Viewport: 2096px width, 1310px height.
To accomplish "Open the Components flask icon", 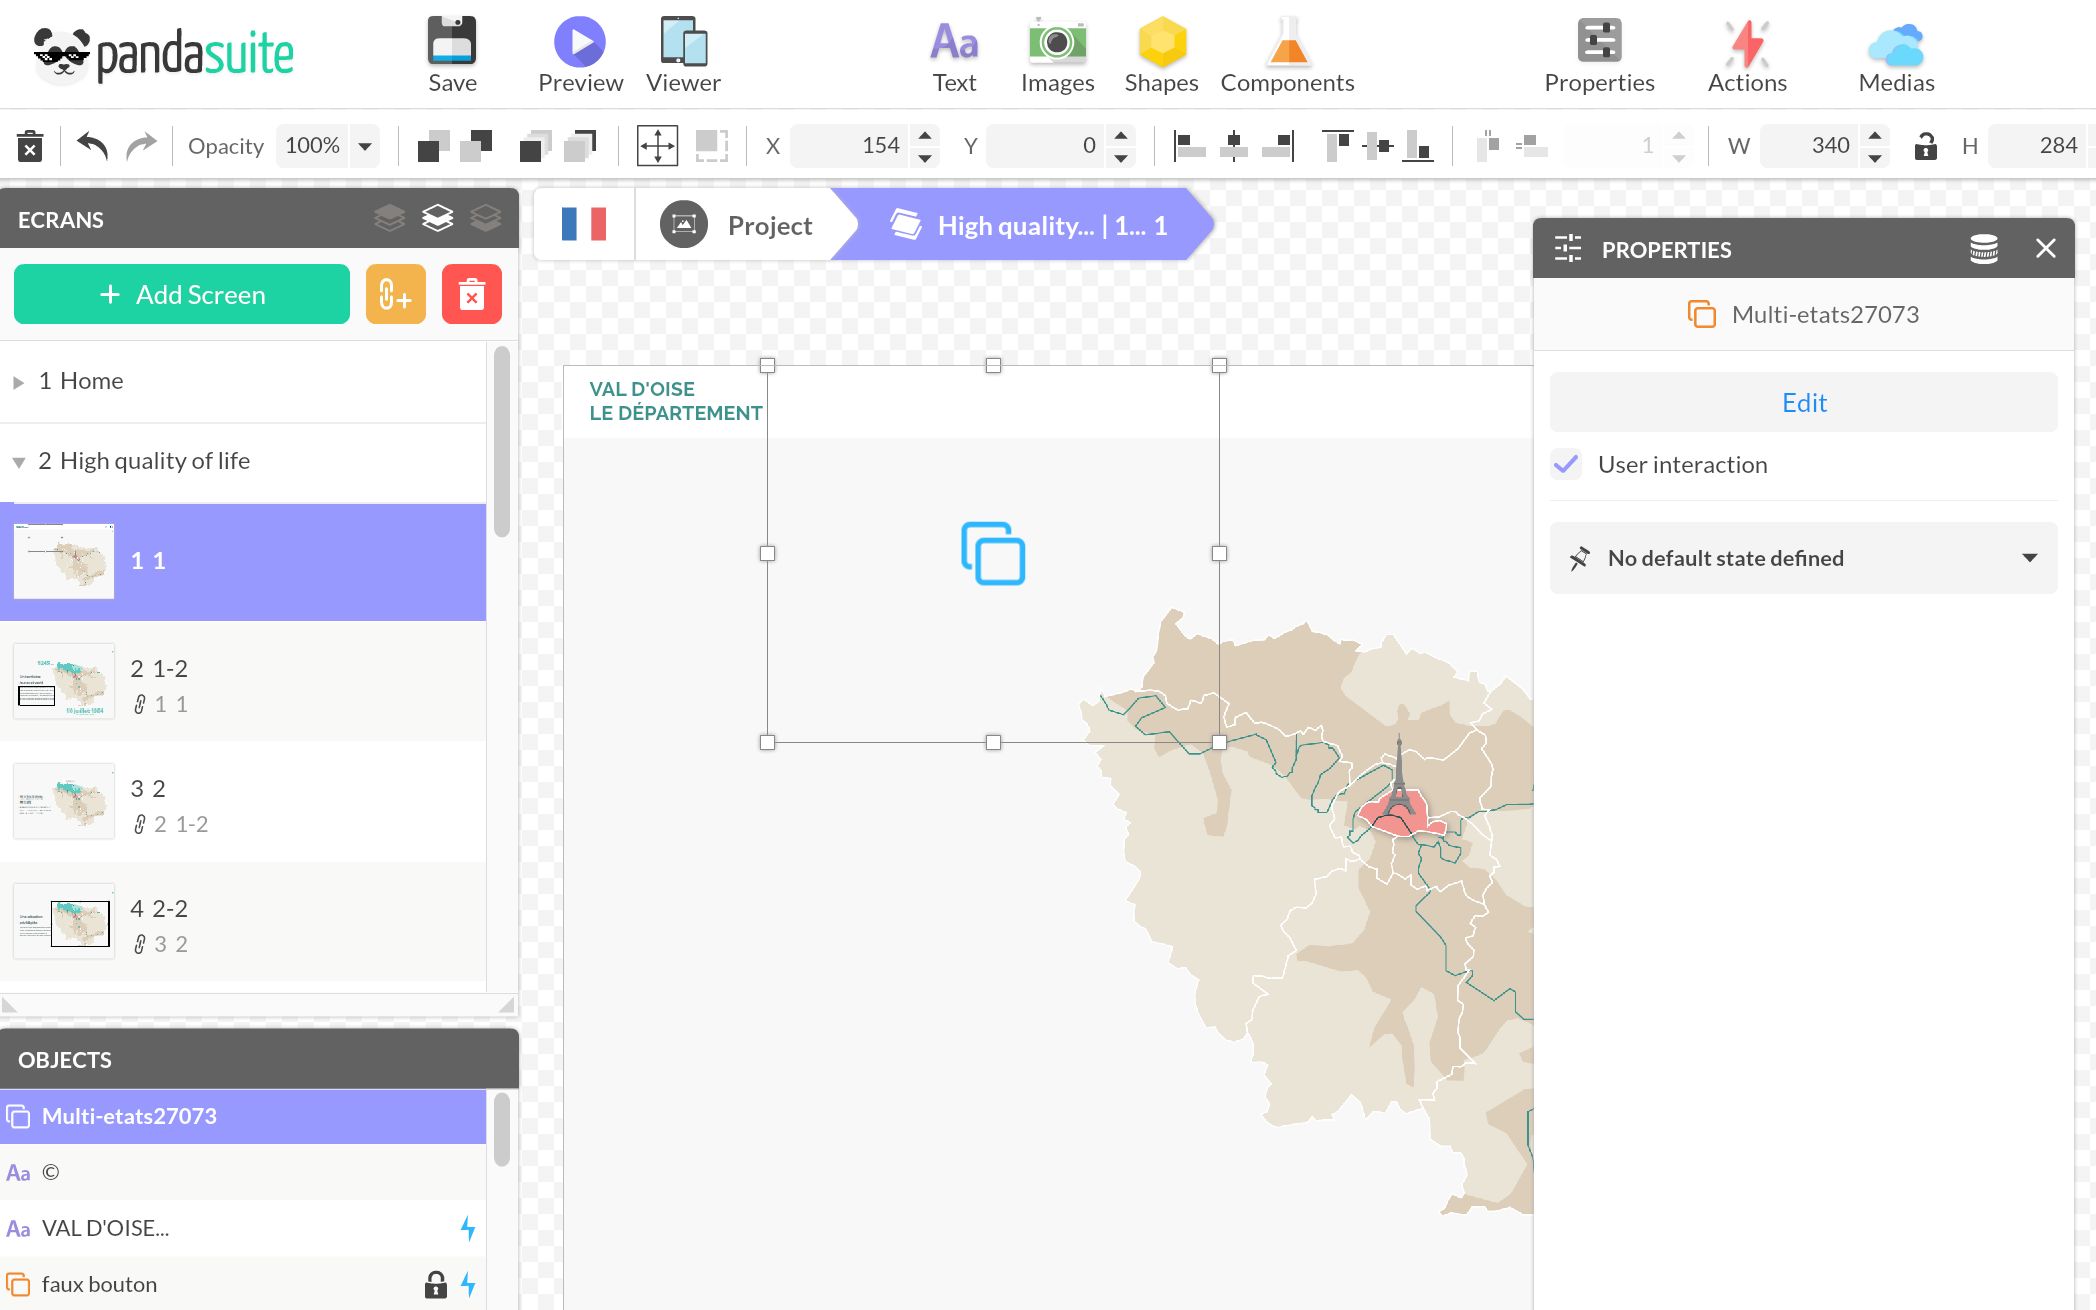I will (x=1287, y=43).
